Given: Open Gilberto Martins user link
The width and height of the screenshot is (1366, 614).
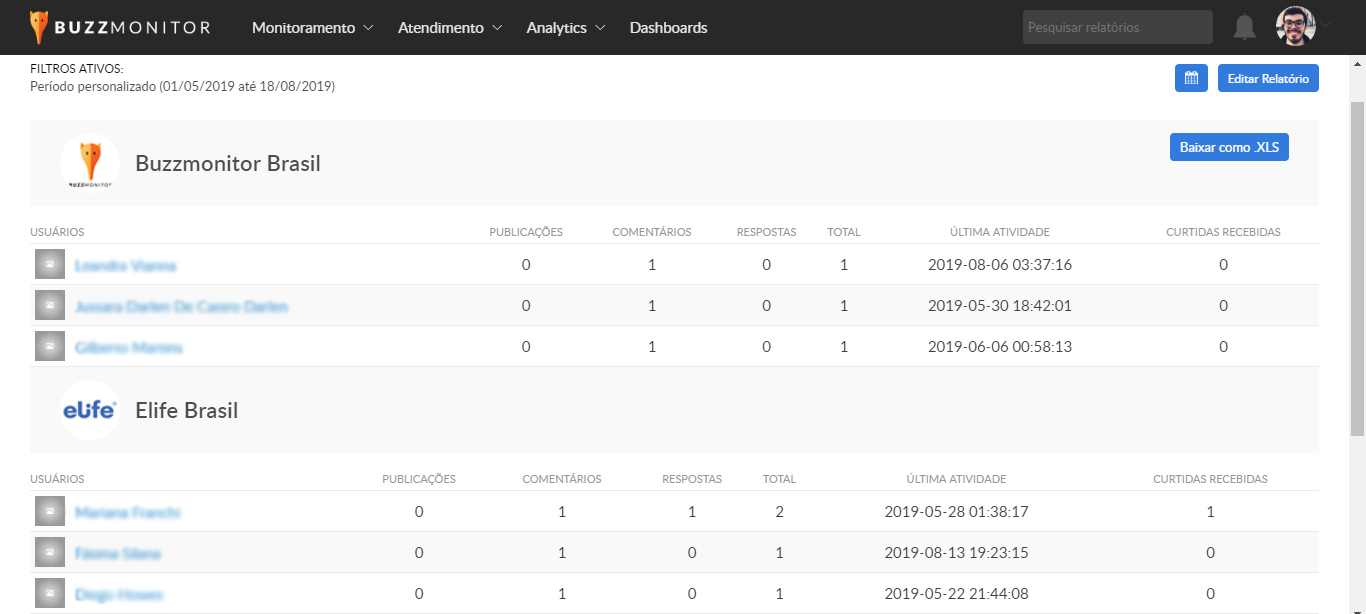Looking at the screenshot, I should click(x=129, y=348).
